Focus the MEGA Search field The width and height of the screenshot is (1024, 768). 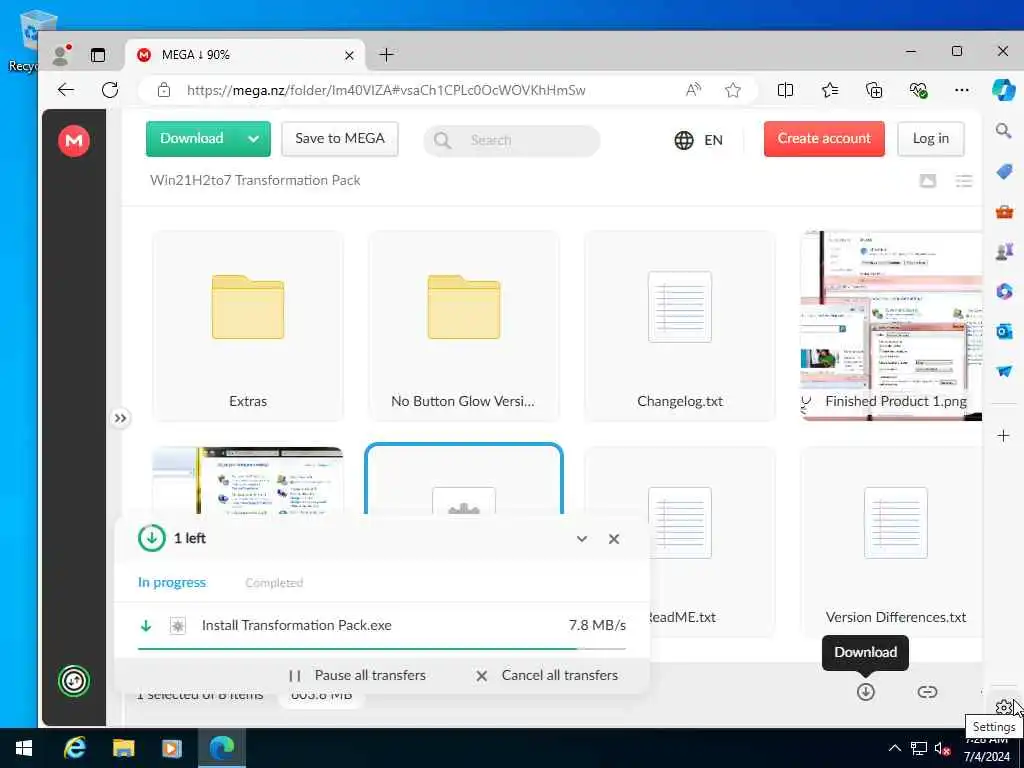[x=512, y=140]
